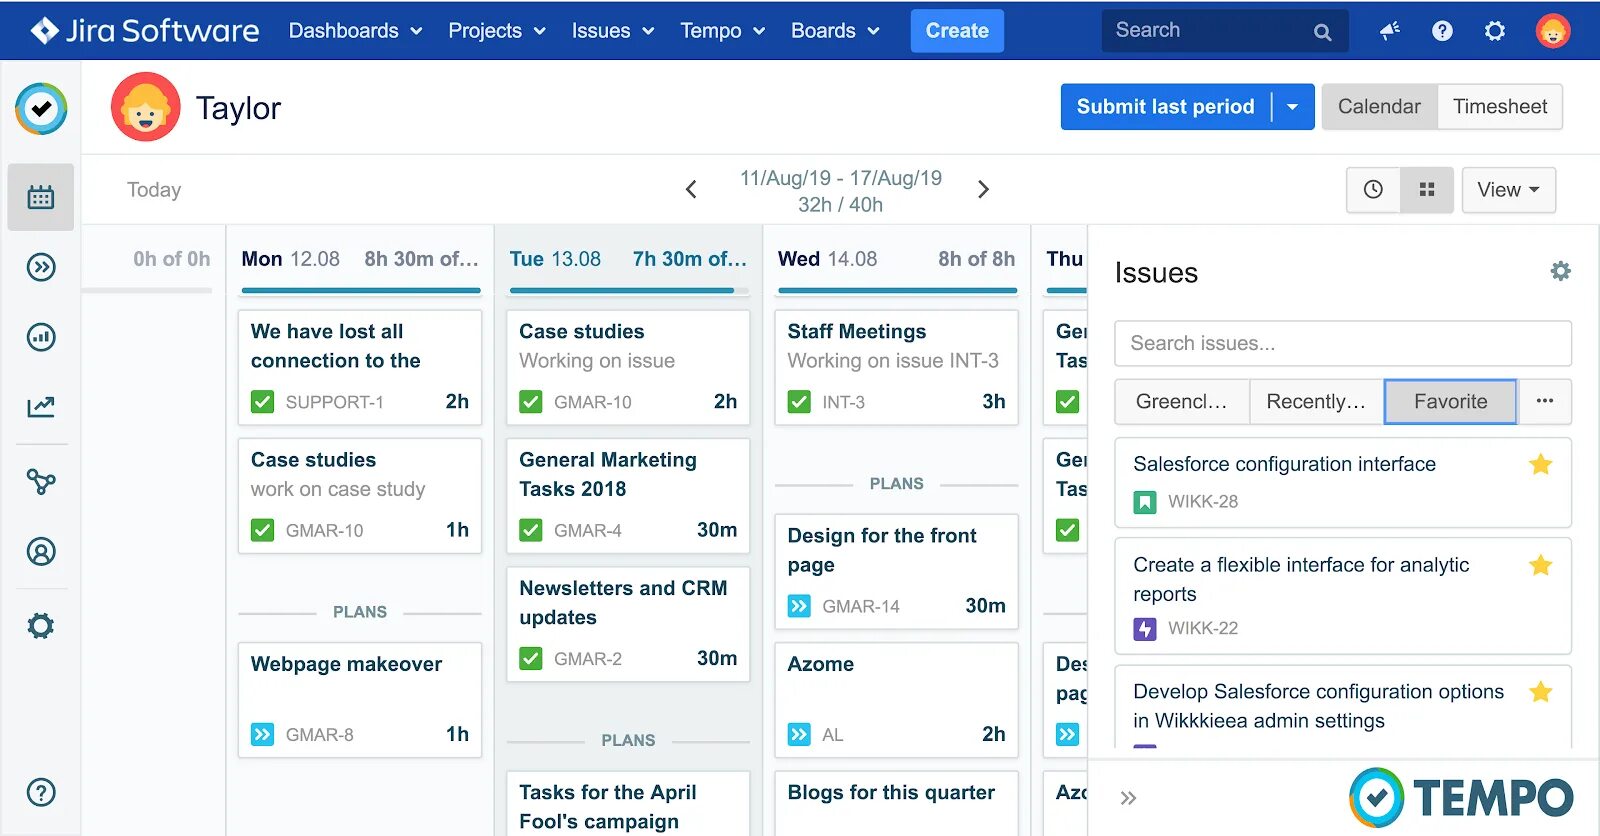Open the search magnifier icon
1600x836 pixels.
1322,32
